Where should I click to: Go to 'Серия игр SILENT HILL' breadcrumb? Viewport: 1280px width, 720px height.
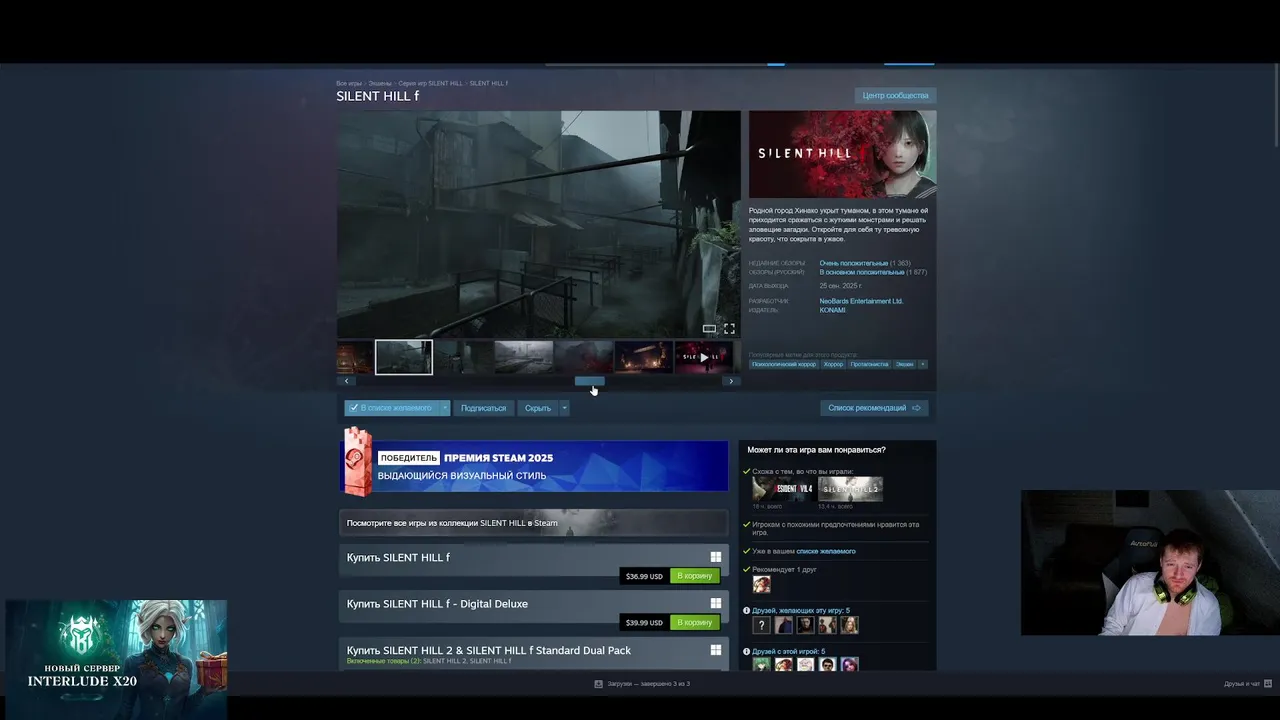click(430, 83)
